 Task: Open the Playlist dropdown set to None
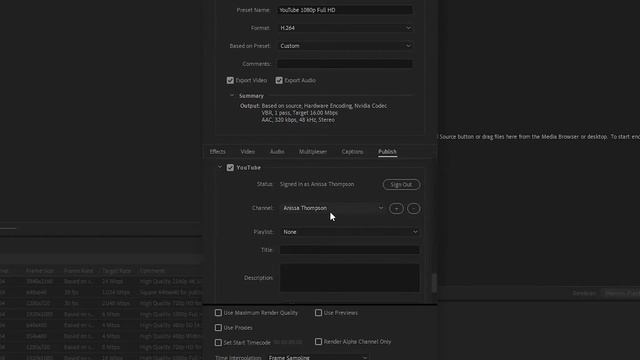pyautogui.click(x=350, y=232)
